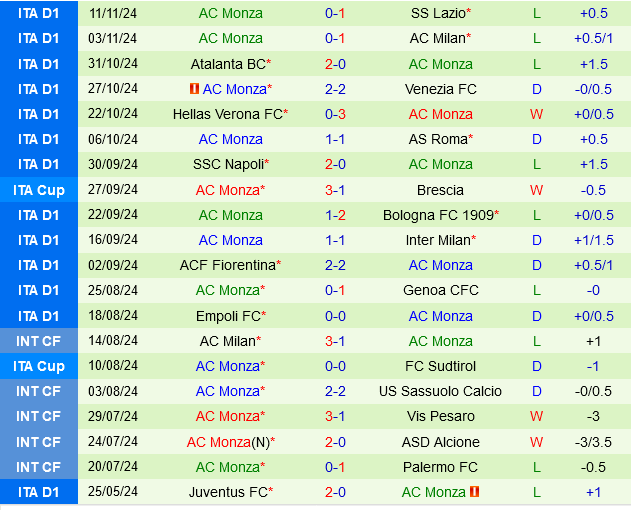
Task: Click the Empoli FC team name
Action: [228, 316]
